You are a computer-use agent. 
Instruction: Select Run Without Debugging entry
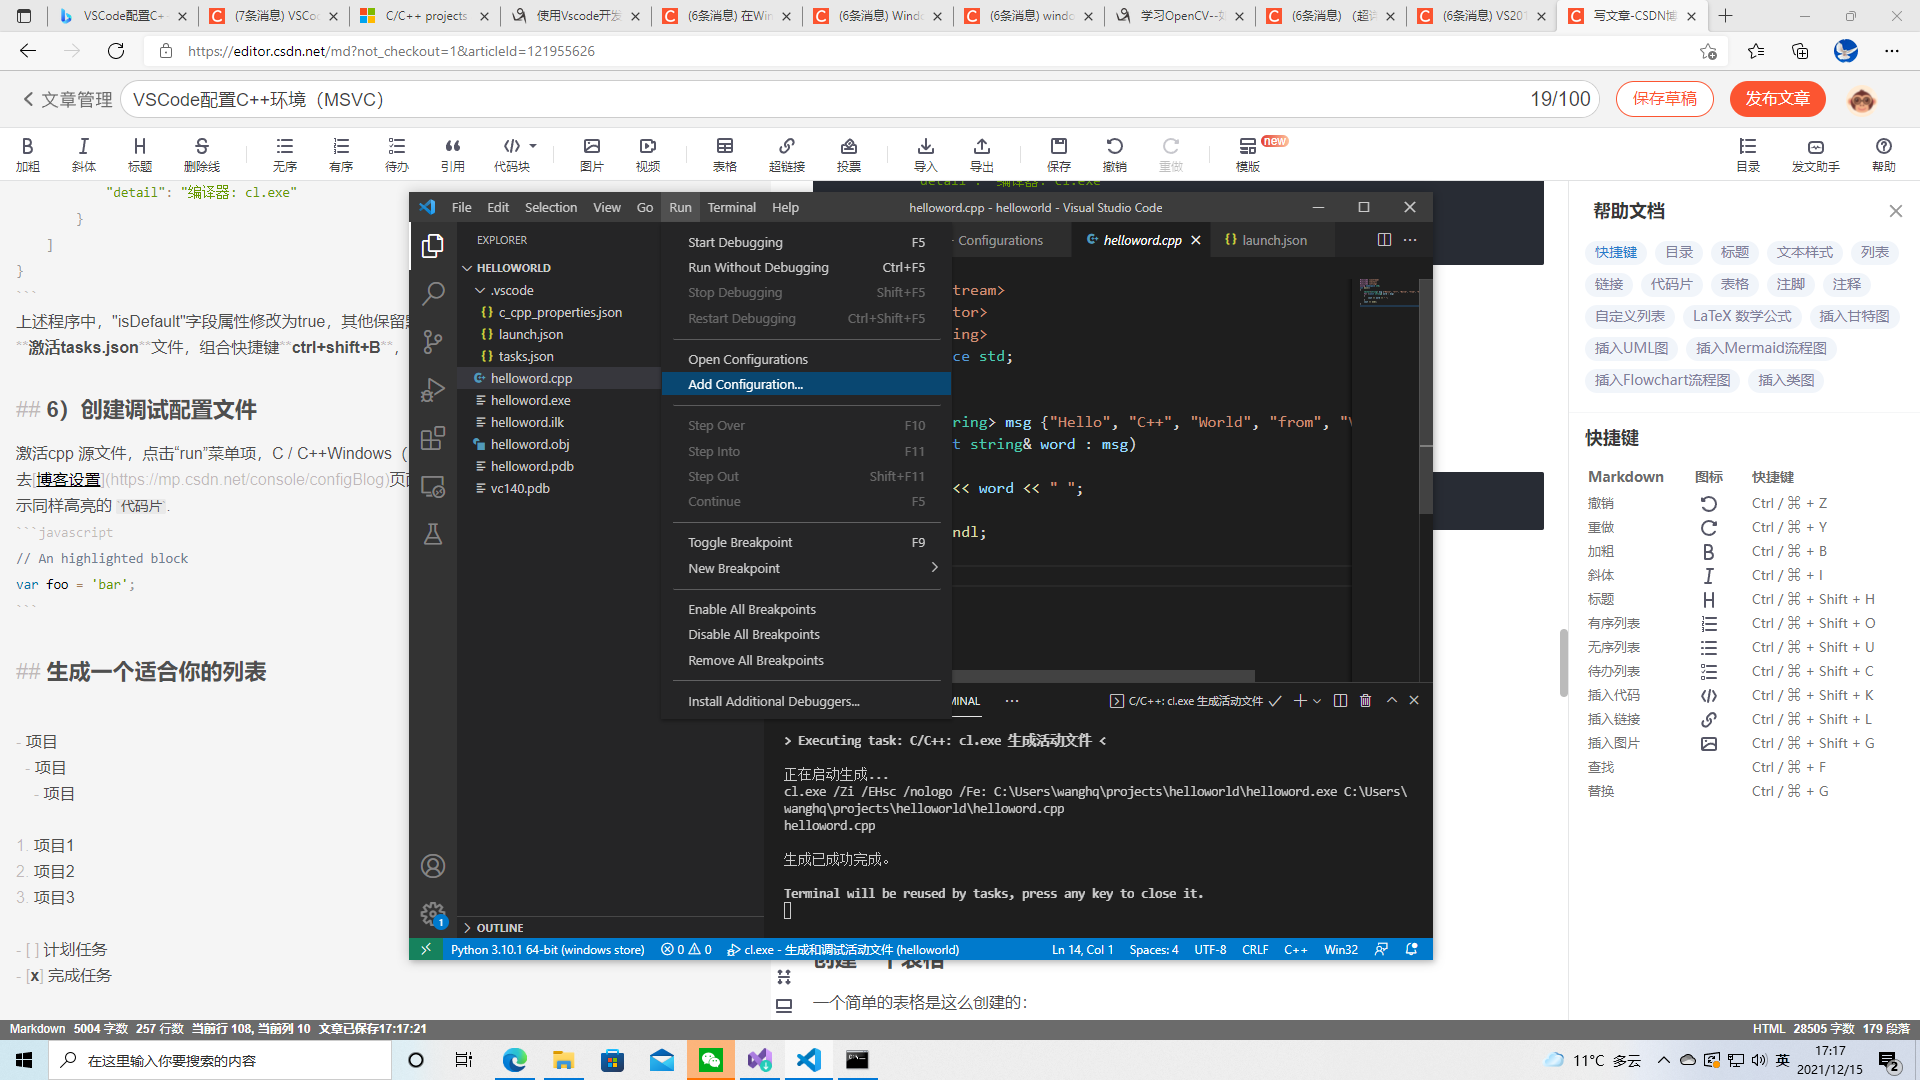[x=806, y=267]
